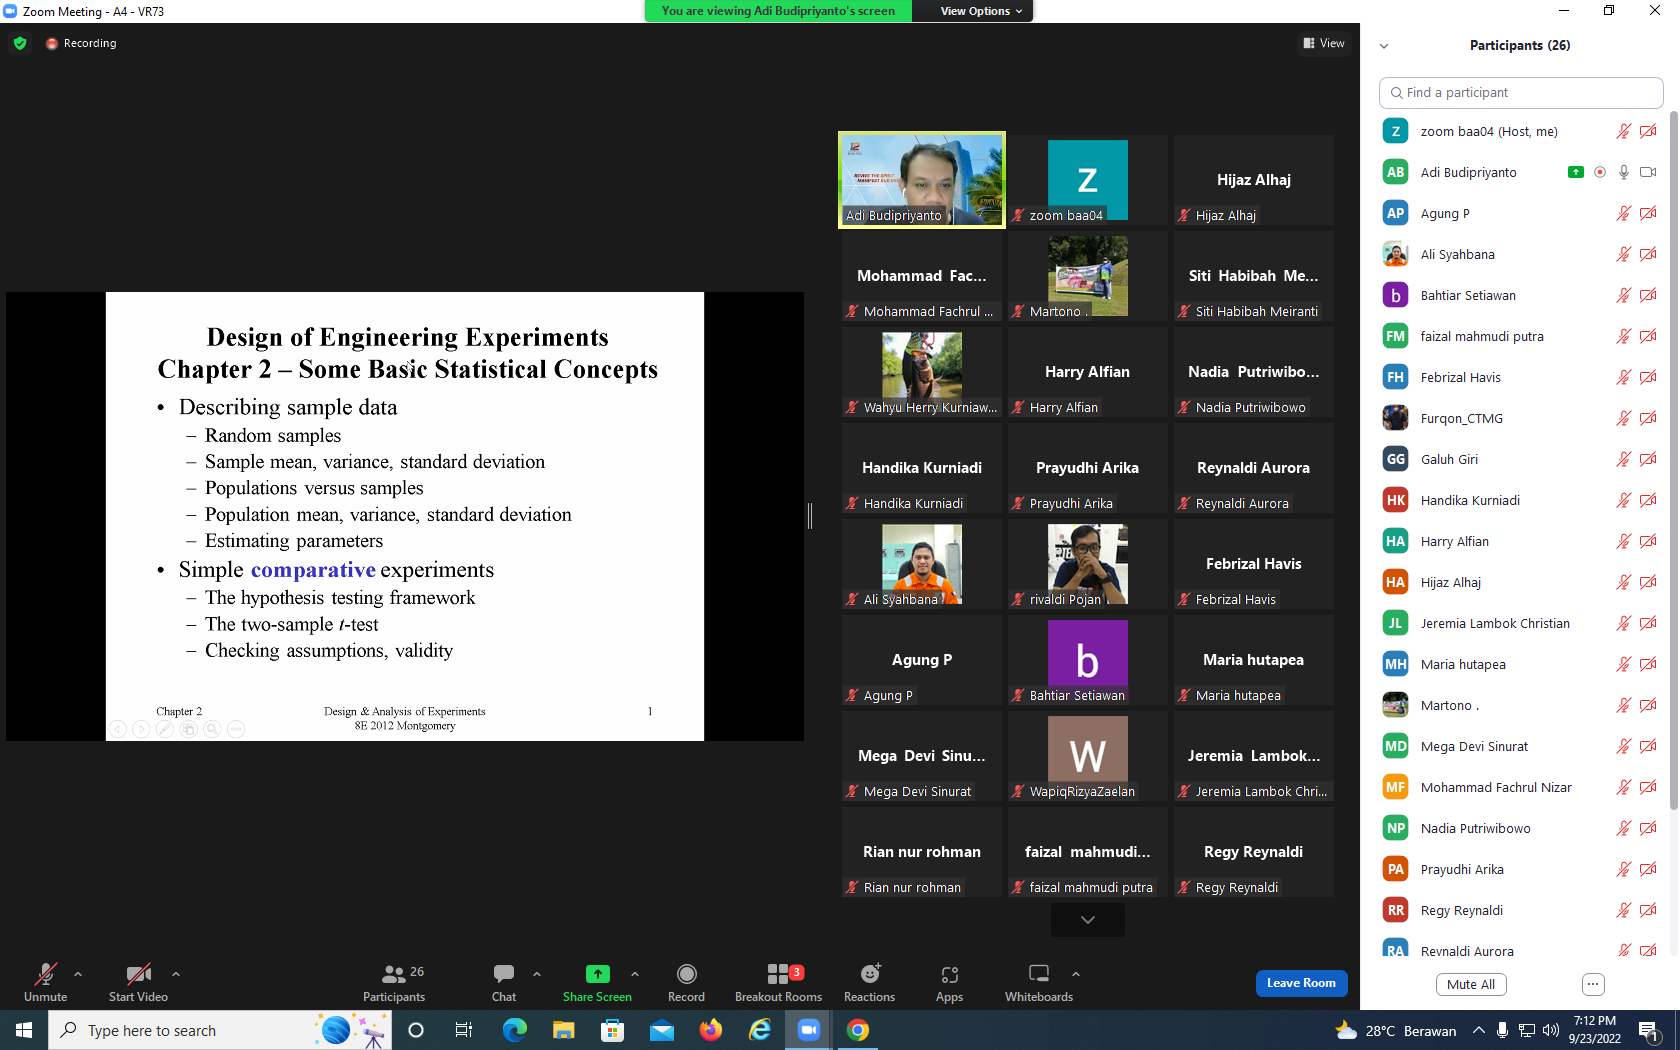Select Mega Devi Sinurat in participants list
1680x1050 pixels.
click(1520, 746)
